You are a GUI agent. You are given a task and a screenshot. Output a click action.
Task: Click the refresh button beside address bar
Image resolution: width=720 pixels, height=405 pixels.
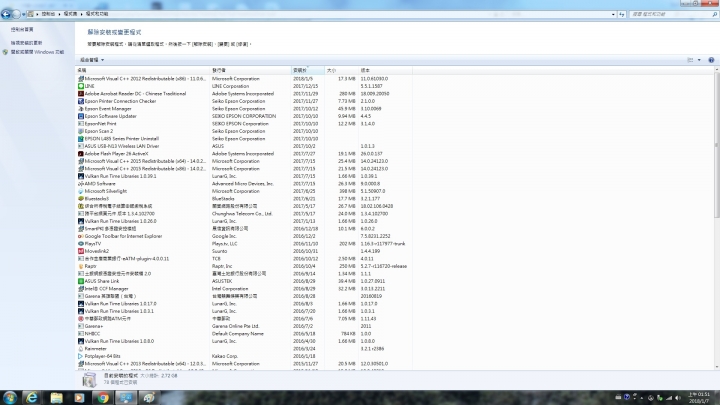point(622,14)
